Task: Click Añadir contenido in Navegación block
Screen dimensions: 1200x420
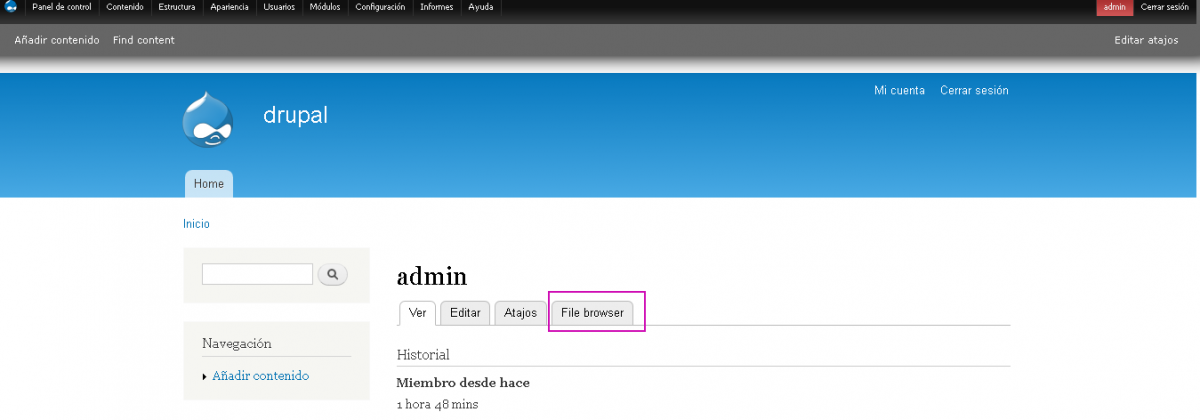Action: tap(261, 376)
